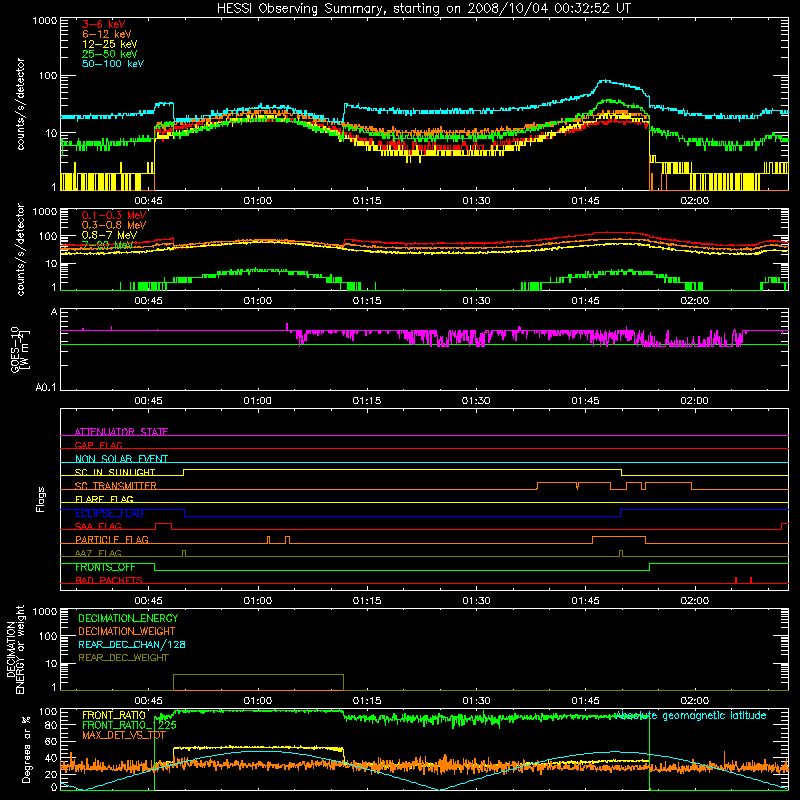
Task: Select the FRONT_RATIO_1225 legend label
Action: click(x=129, y=725)
